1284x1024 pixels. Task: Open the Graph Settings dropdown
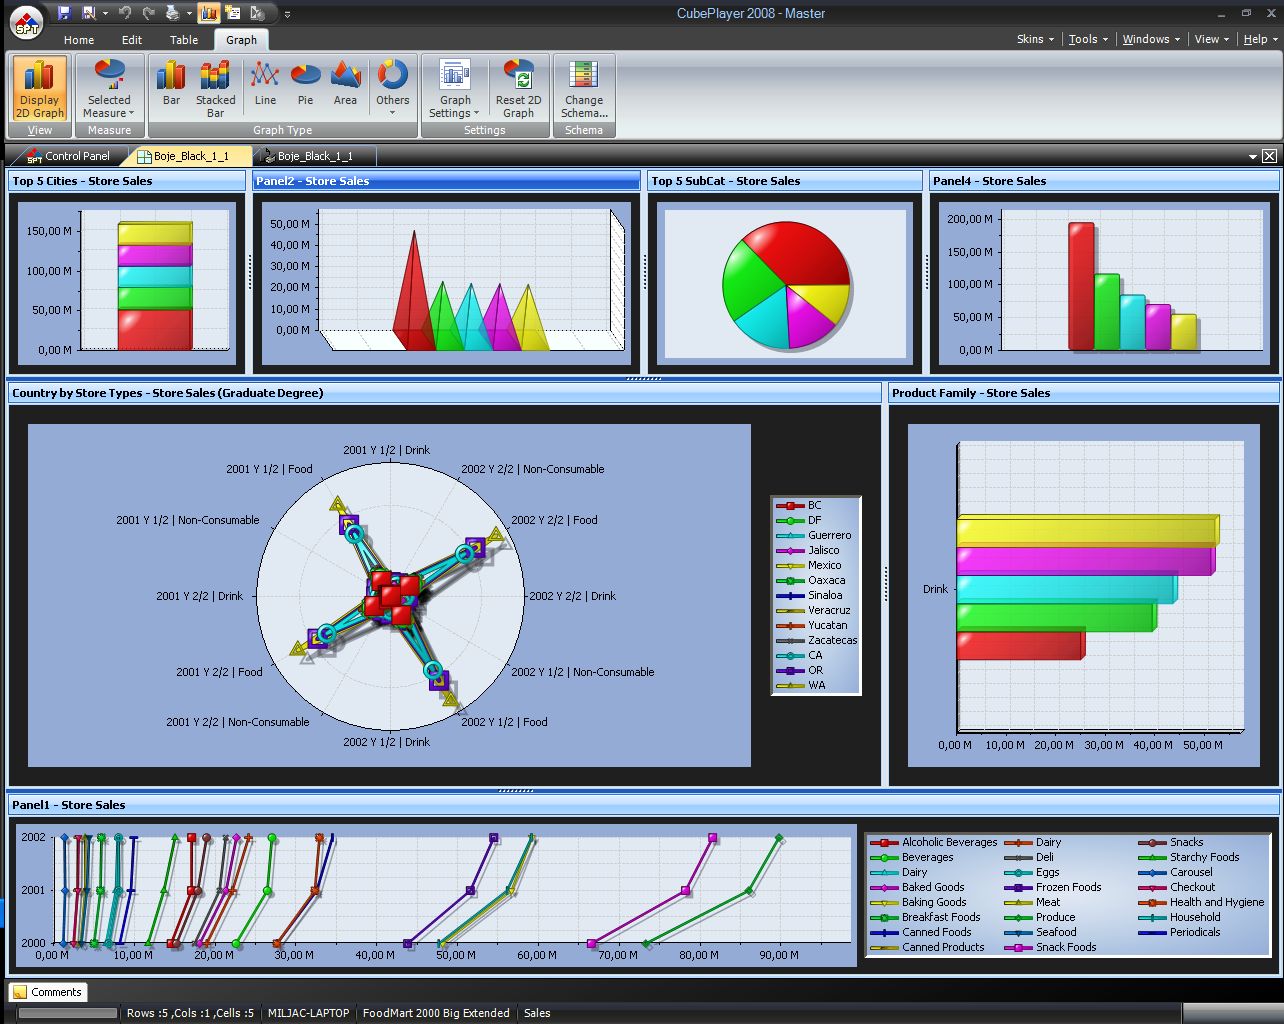click(454, 89)
